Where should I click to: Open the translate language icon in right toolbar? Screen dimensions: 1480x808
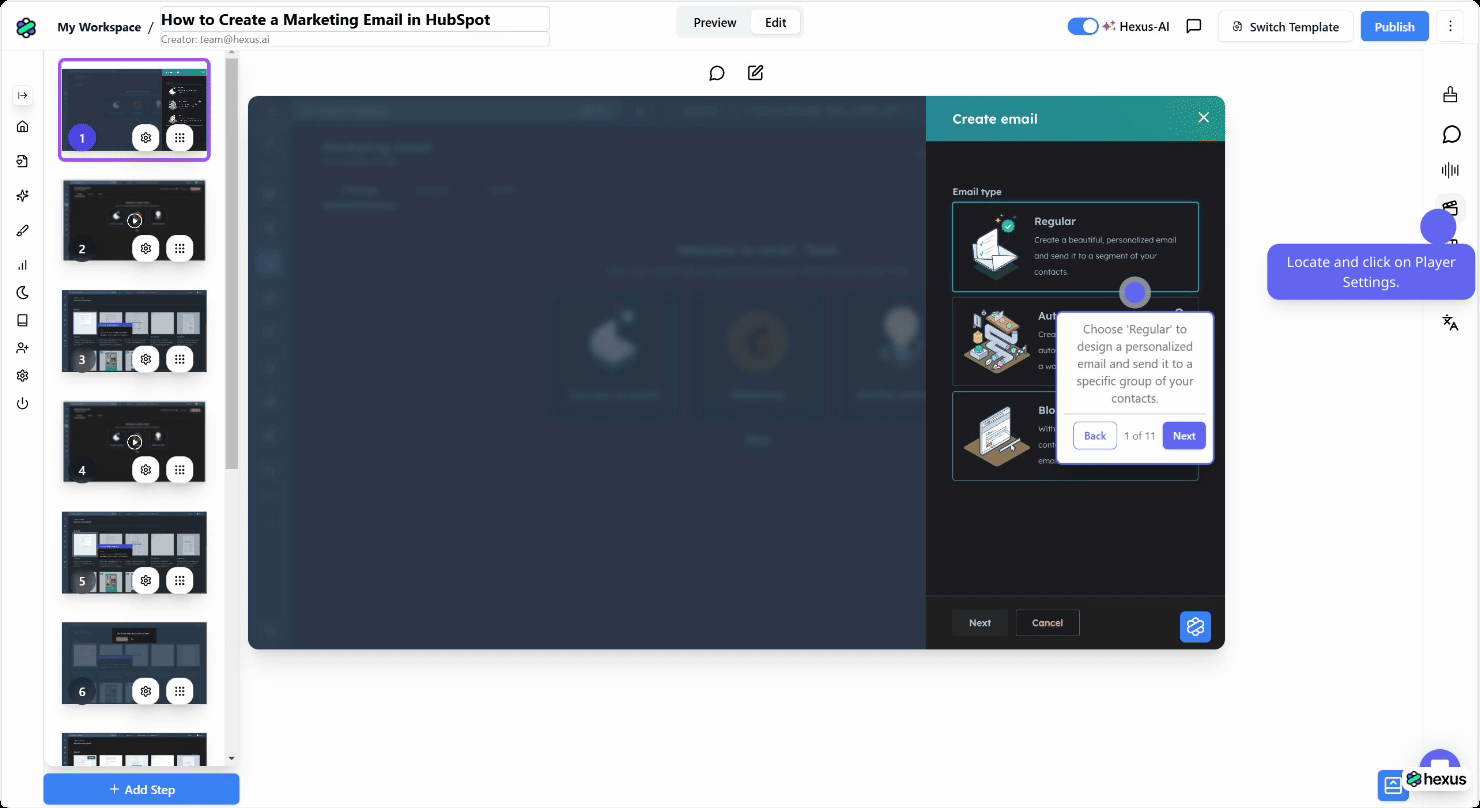click(x=1450, y=323)
